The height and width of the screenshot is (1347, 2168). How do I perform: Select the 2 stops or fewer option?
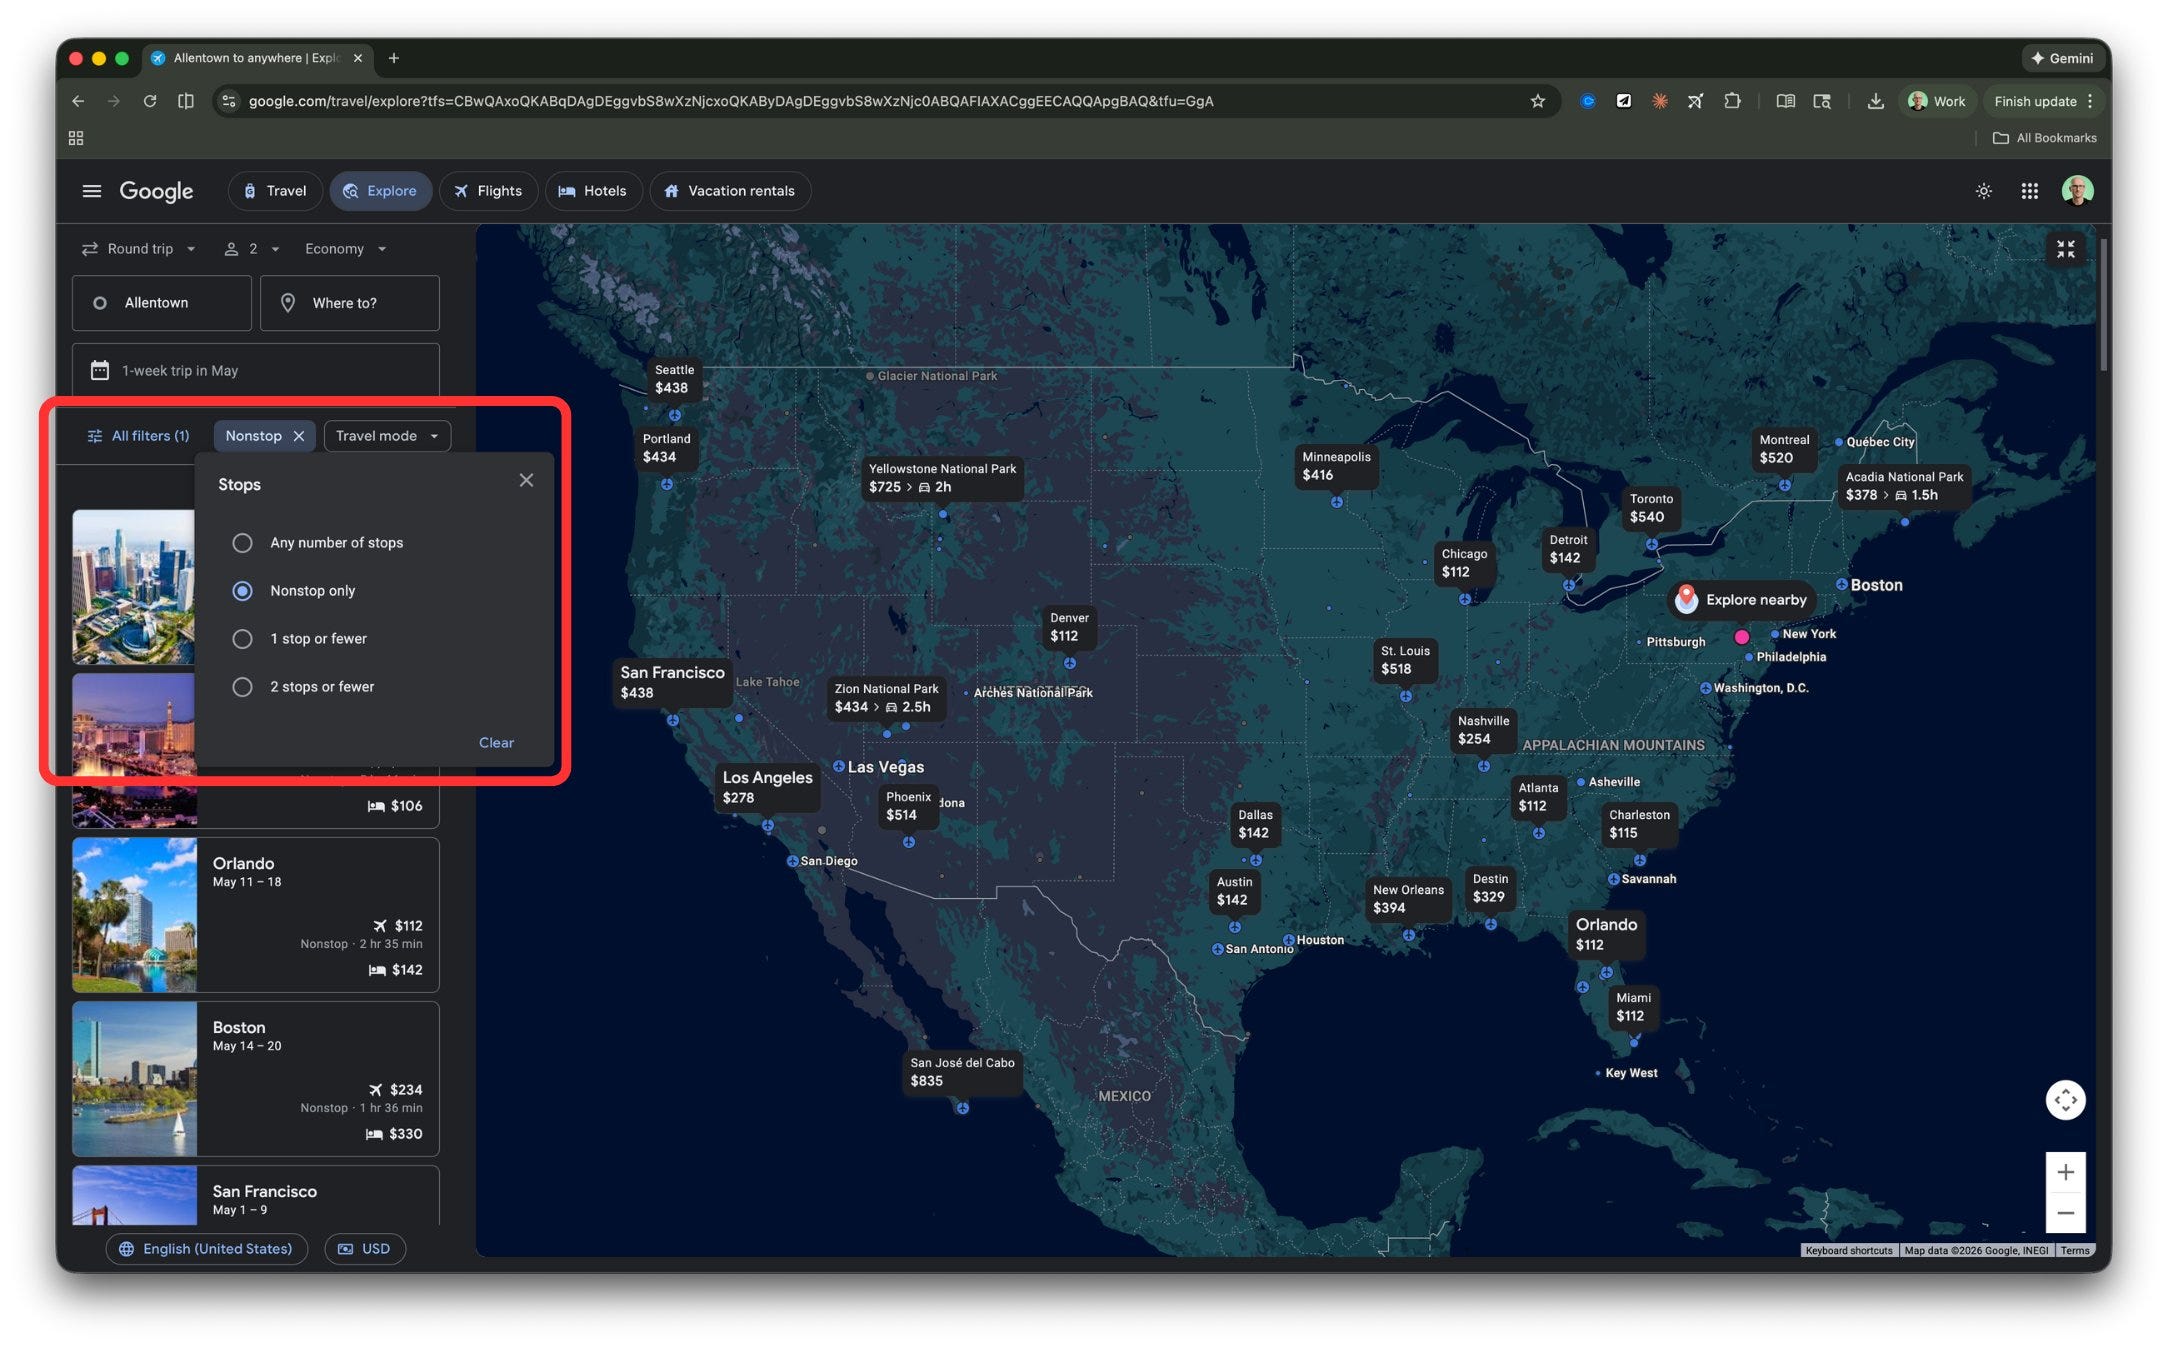(x=242, y=687)
